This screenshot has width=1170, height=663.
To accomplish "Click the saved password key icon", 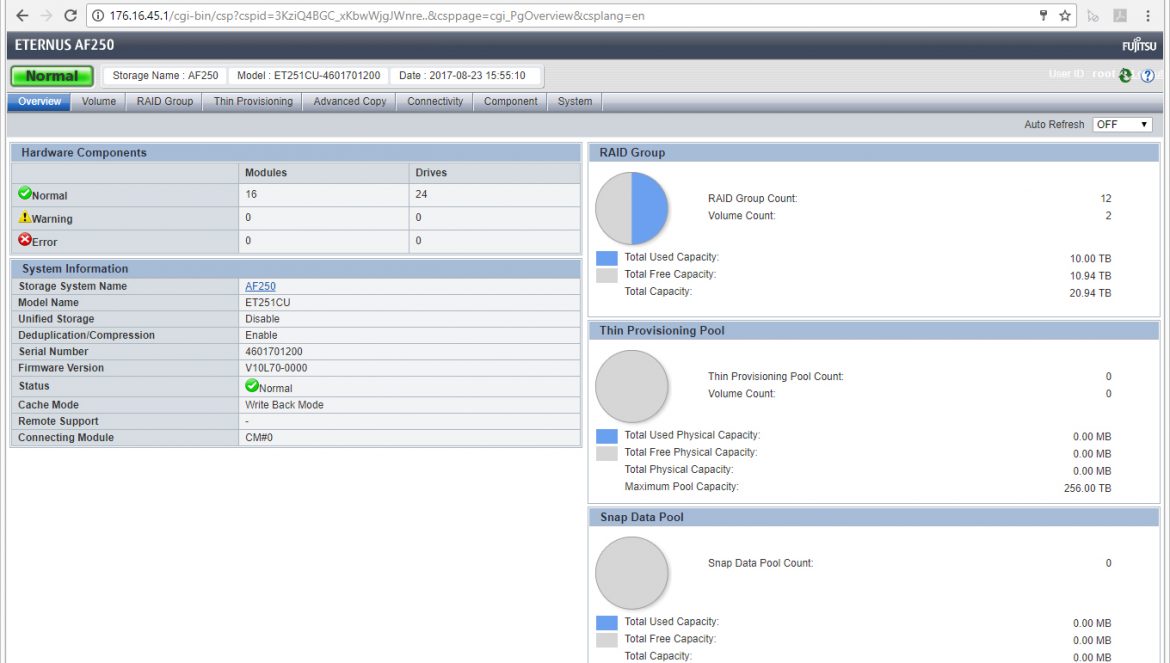I will (x=1043, y=16).
